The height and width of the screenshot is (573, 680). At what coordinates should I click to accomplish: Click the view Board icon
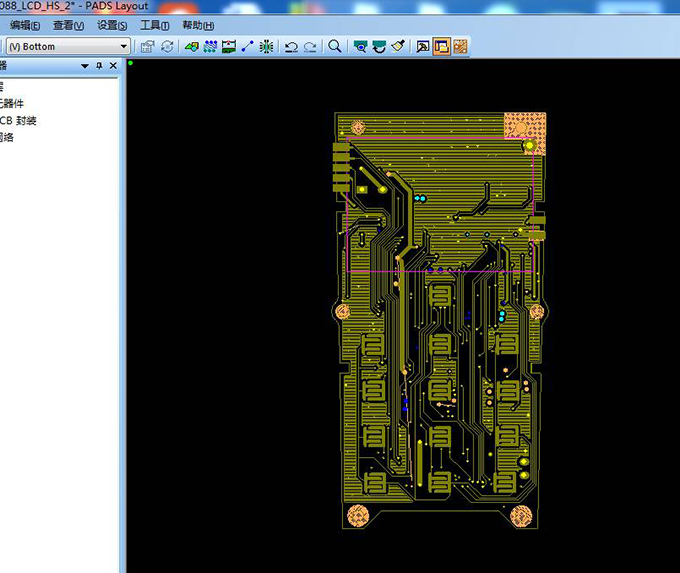point(360,46)
